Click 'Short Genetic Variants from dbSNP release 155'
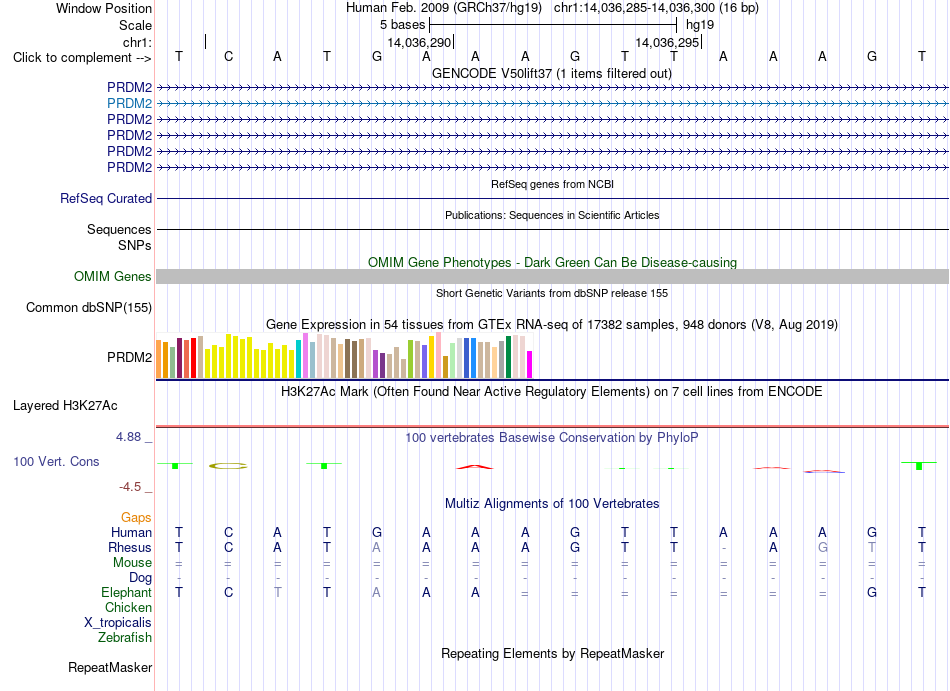The image size is (950, 691). pyautogui.click(x=552, y=294)
